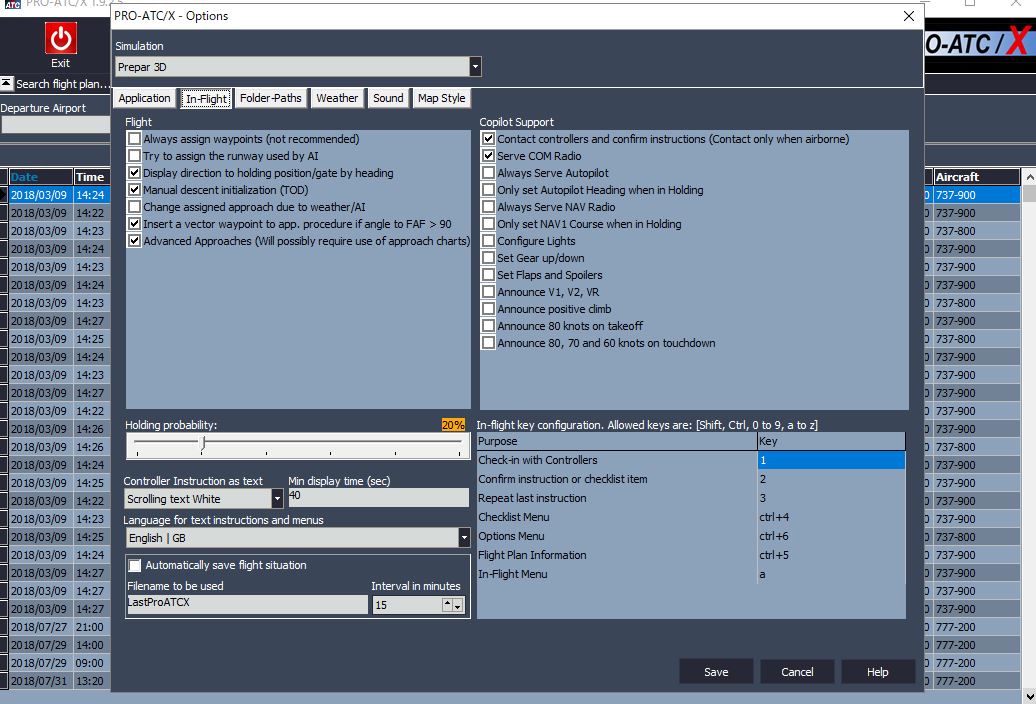This screenshot has height=704, width=1036.
Task: Enable Always Serve Autopilot
Action: point(488,173)
